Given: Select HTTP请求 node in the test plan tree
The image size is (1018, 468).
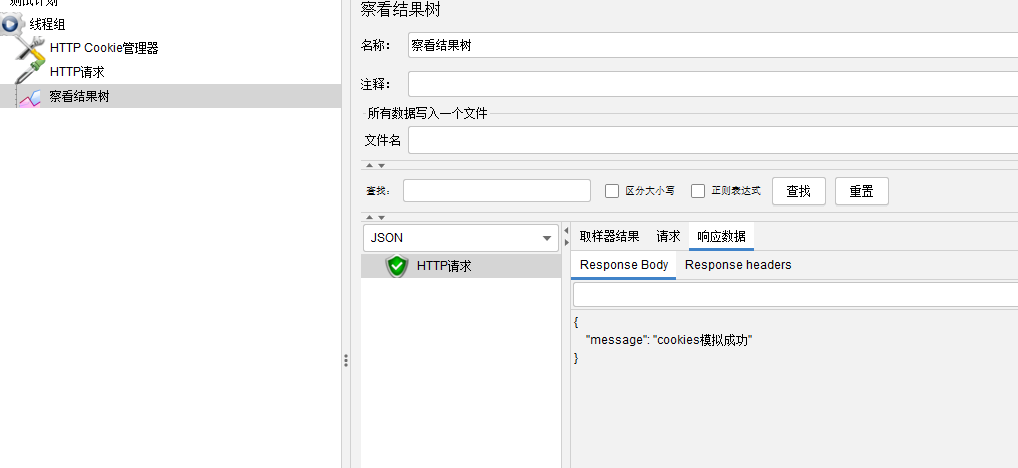Looking at the screenshot, I should pos(77,72).
